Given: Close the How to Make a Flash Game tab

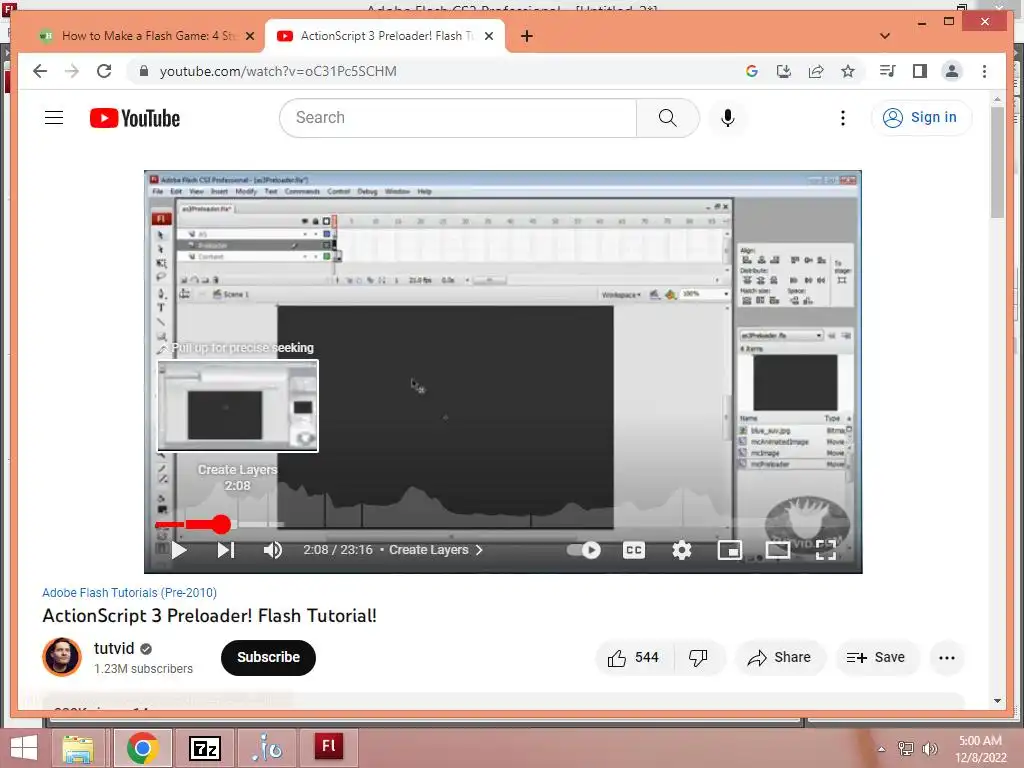Looking at the screenshot, I should coord(249,36).
